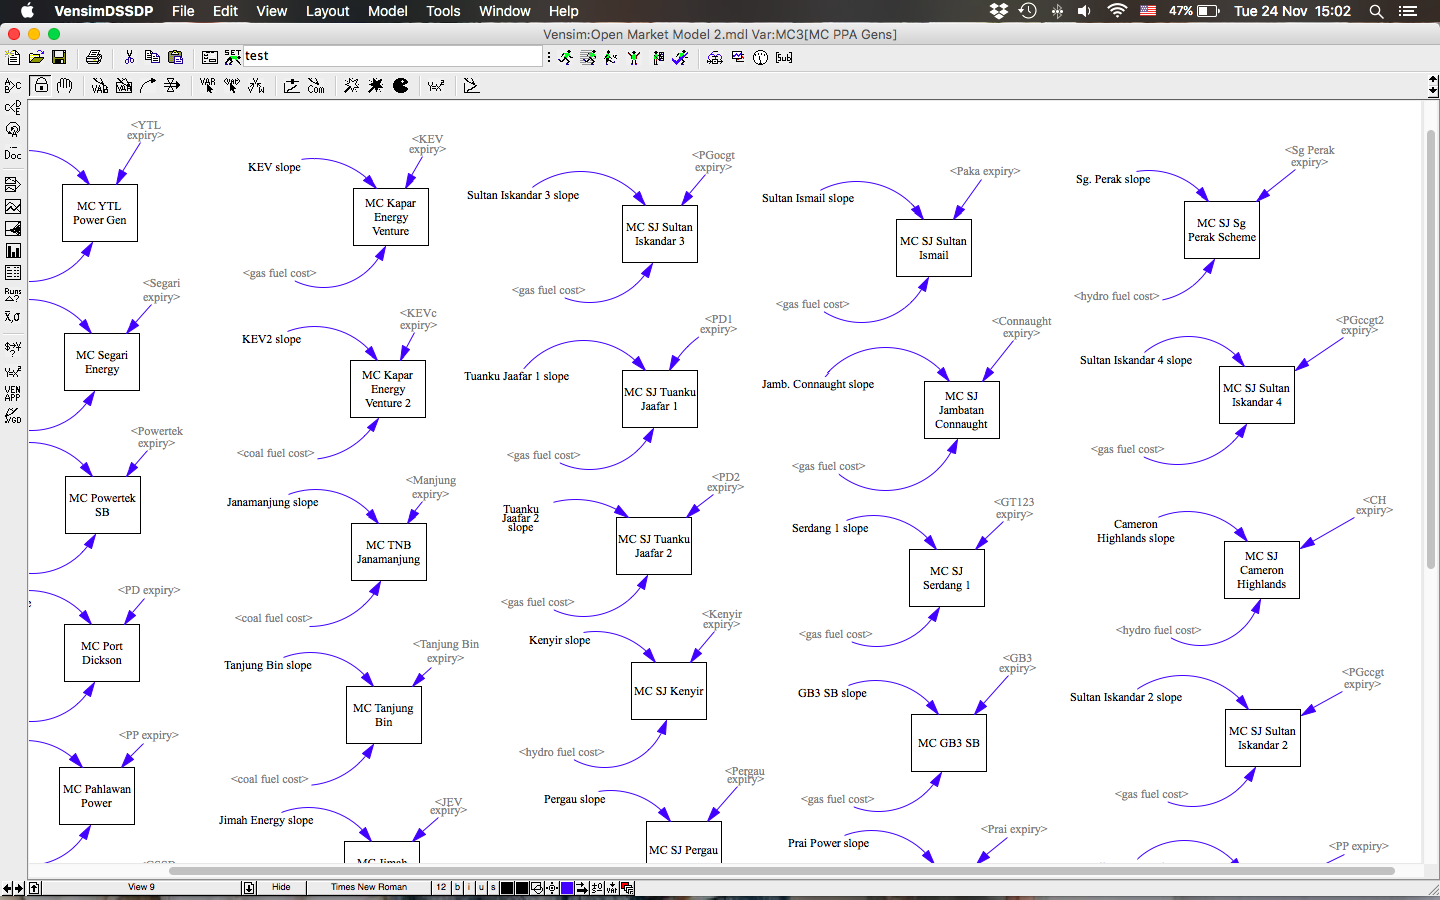Click the horizontal scrollbar of the sketch
1440x900 pixels.
tap(782, 871)
